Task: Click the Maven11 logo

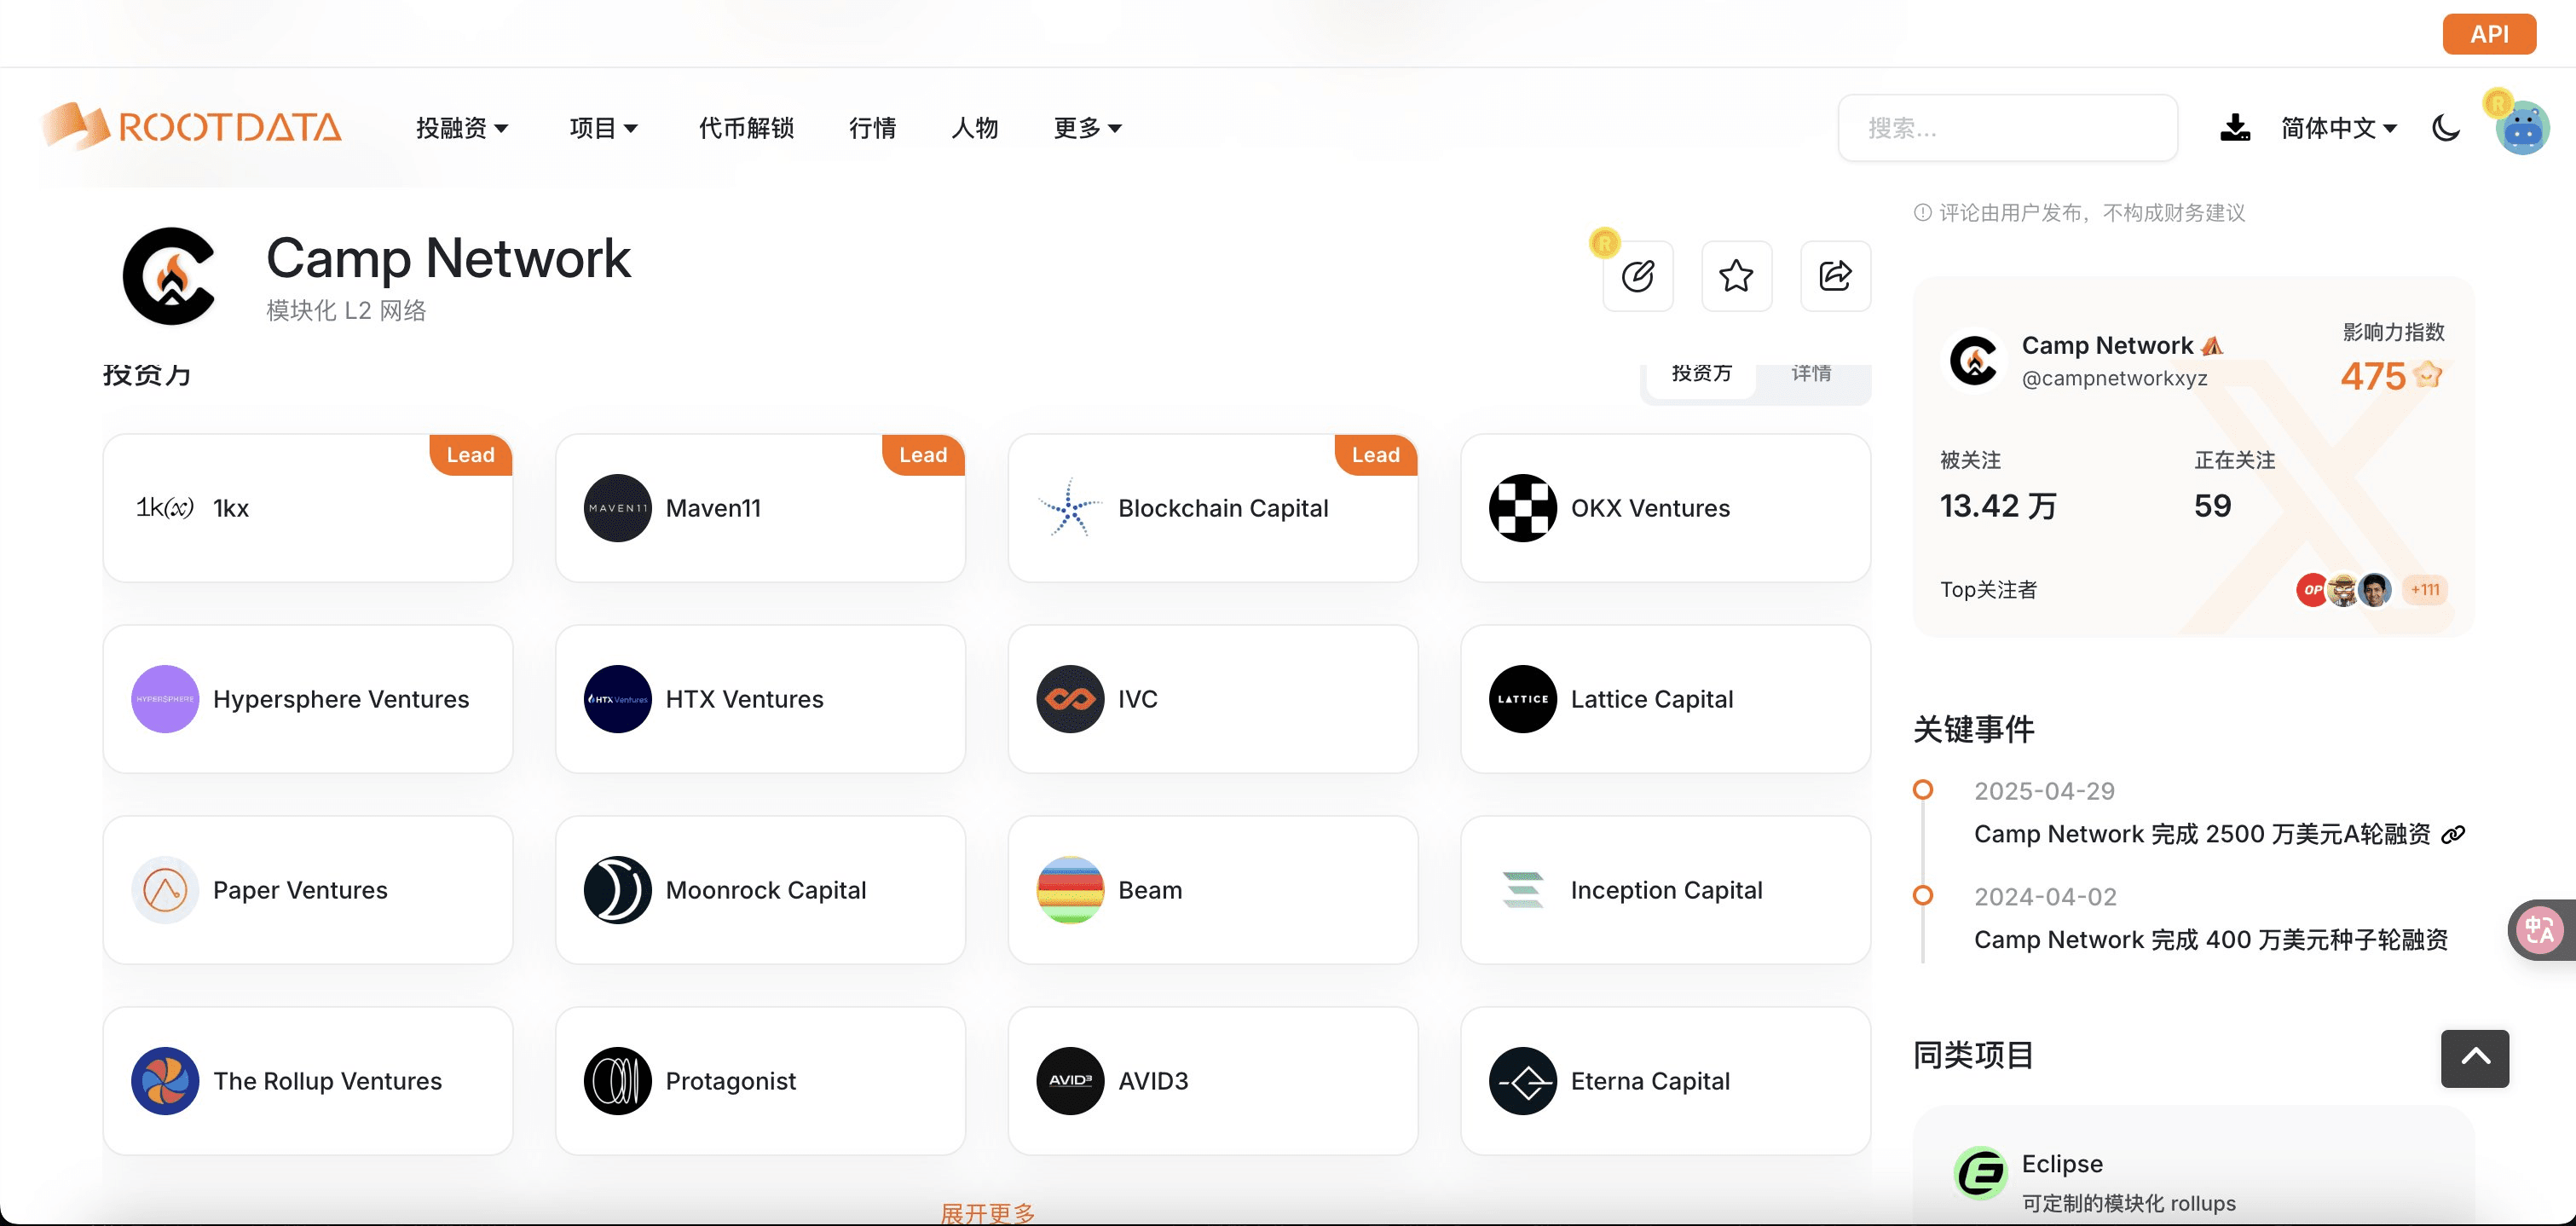Action: tap(618, 508)
